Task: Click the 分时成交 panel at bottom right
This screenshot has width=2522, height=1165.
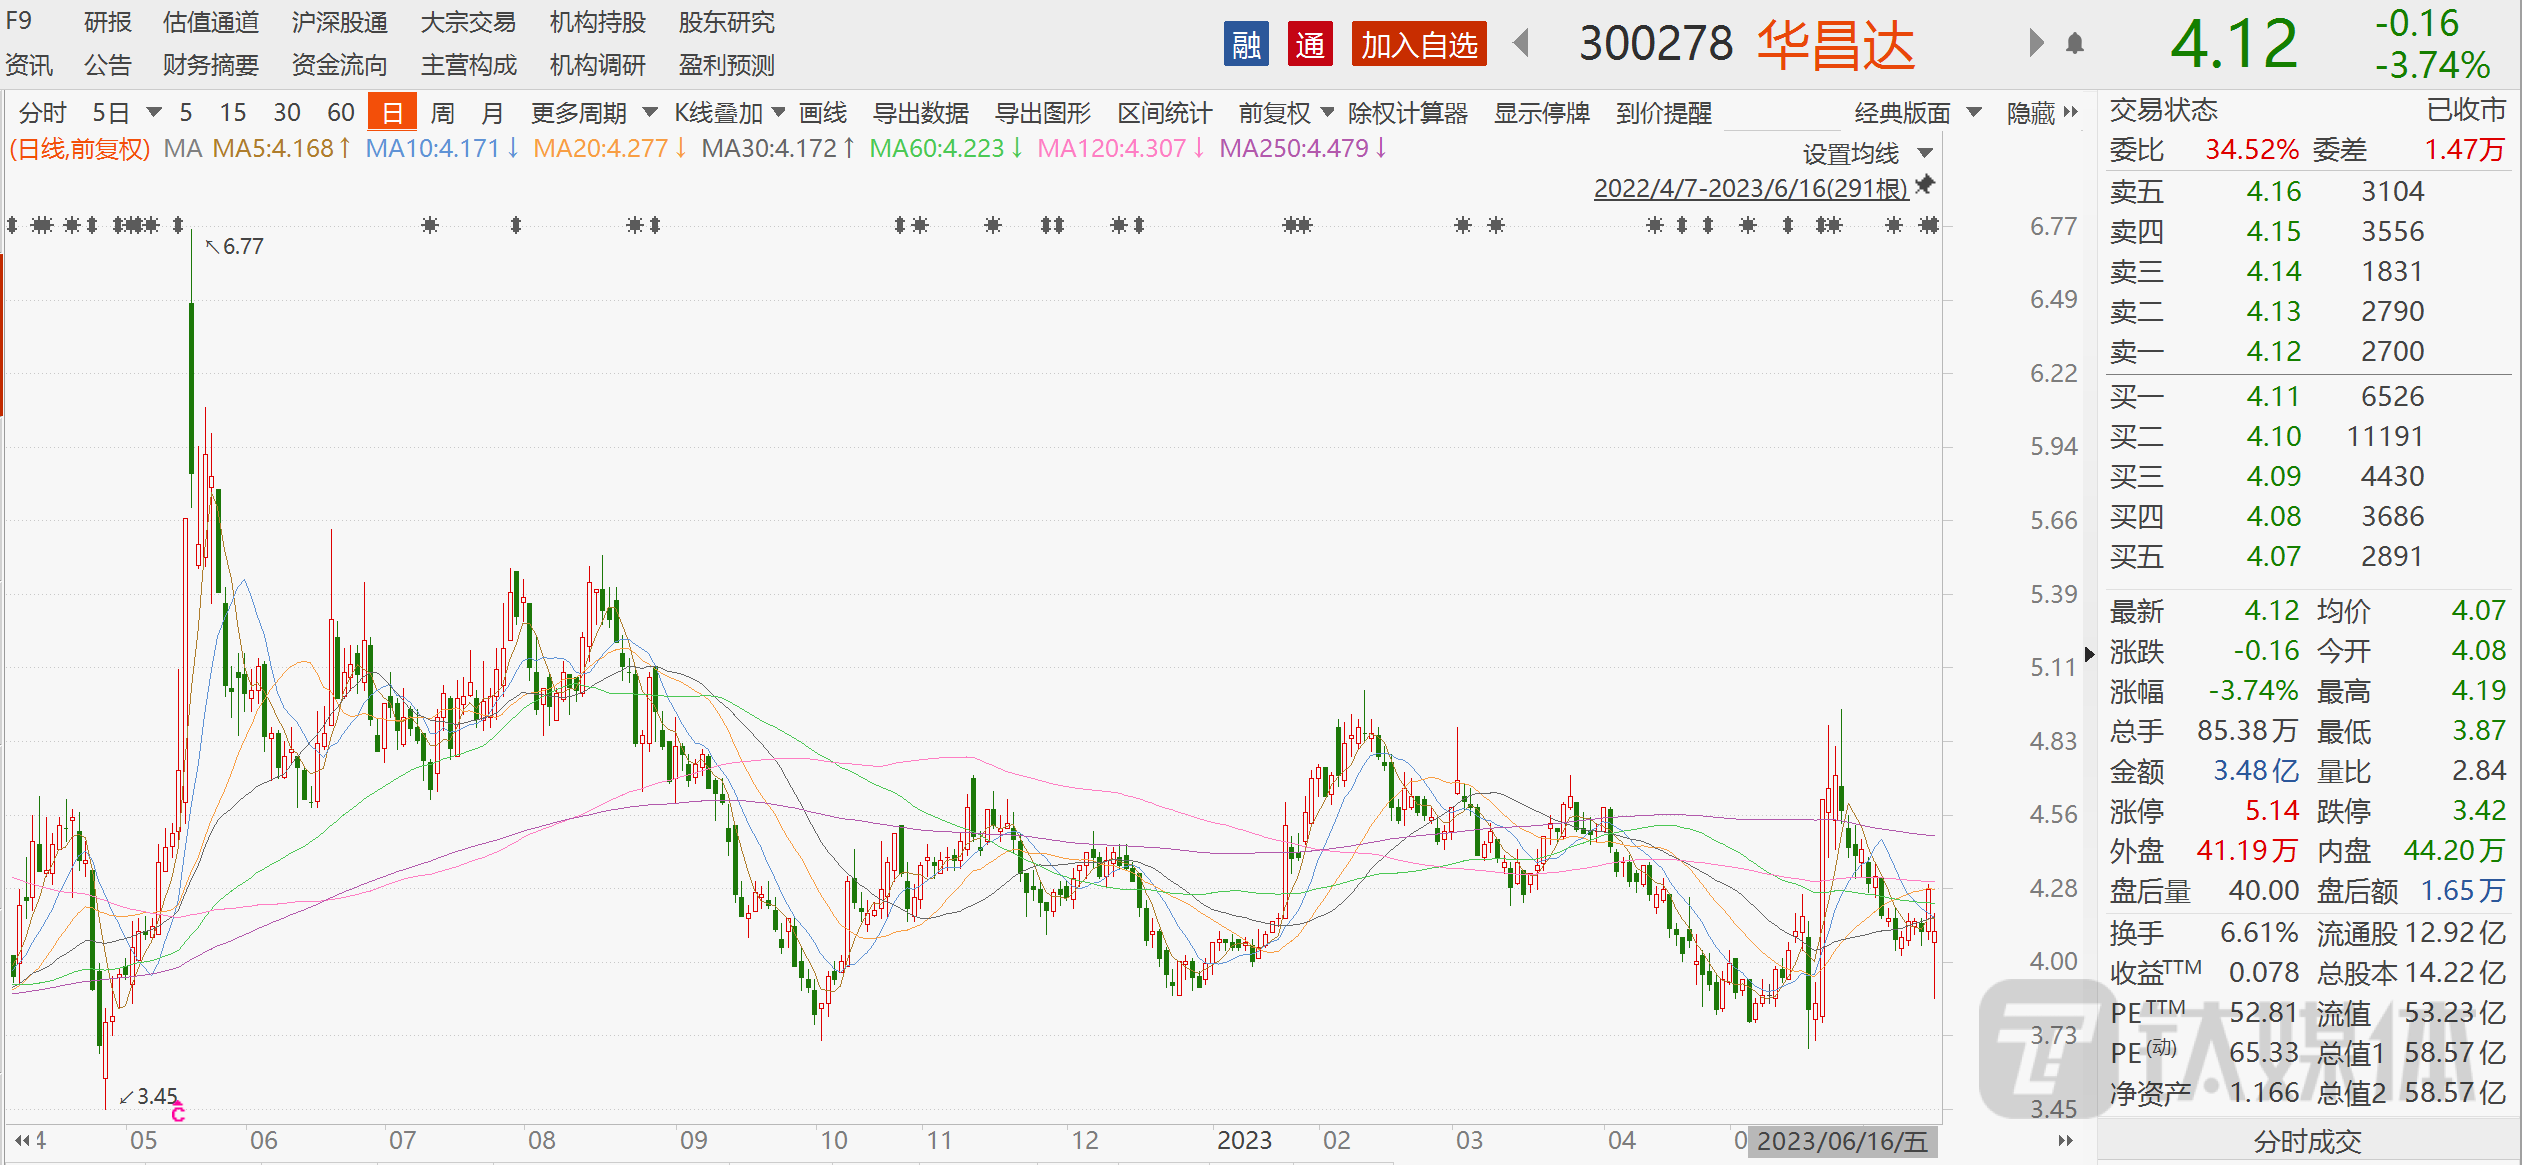Action: [2307, 1140]
